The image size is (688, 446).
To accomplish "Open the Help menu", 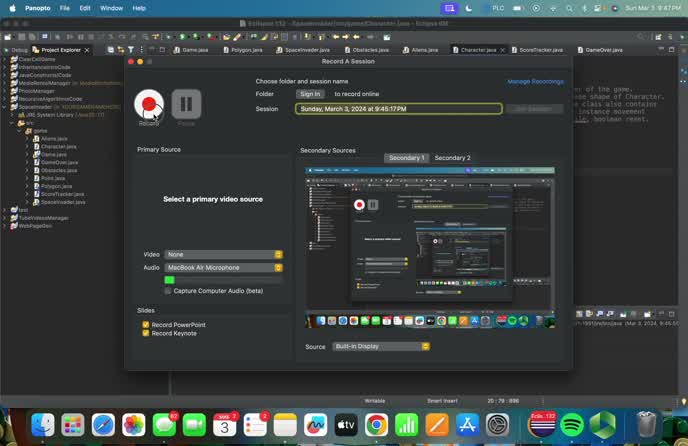I will [139, 8].
